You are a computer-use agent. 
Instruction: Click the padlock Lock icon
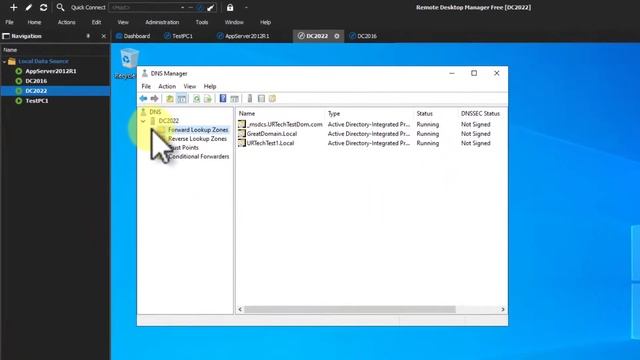point(230,7)
